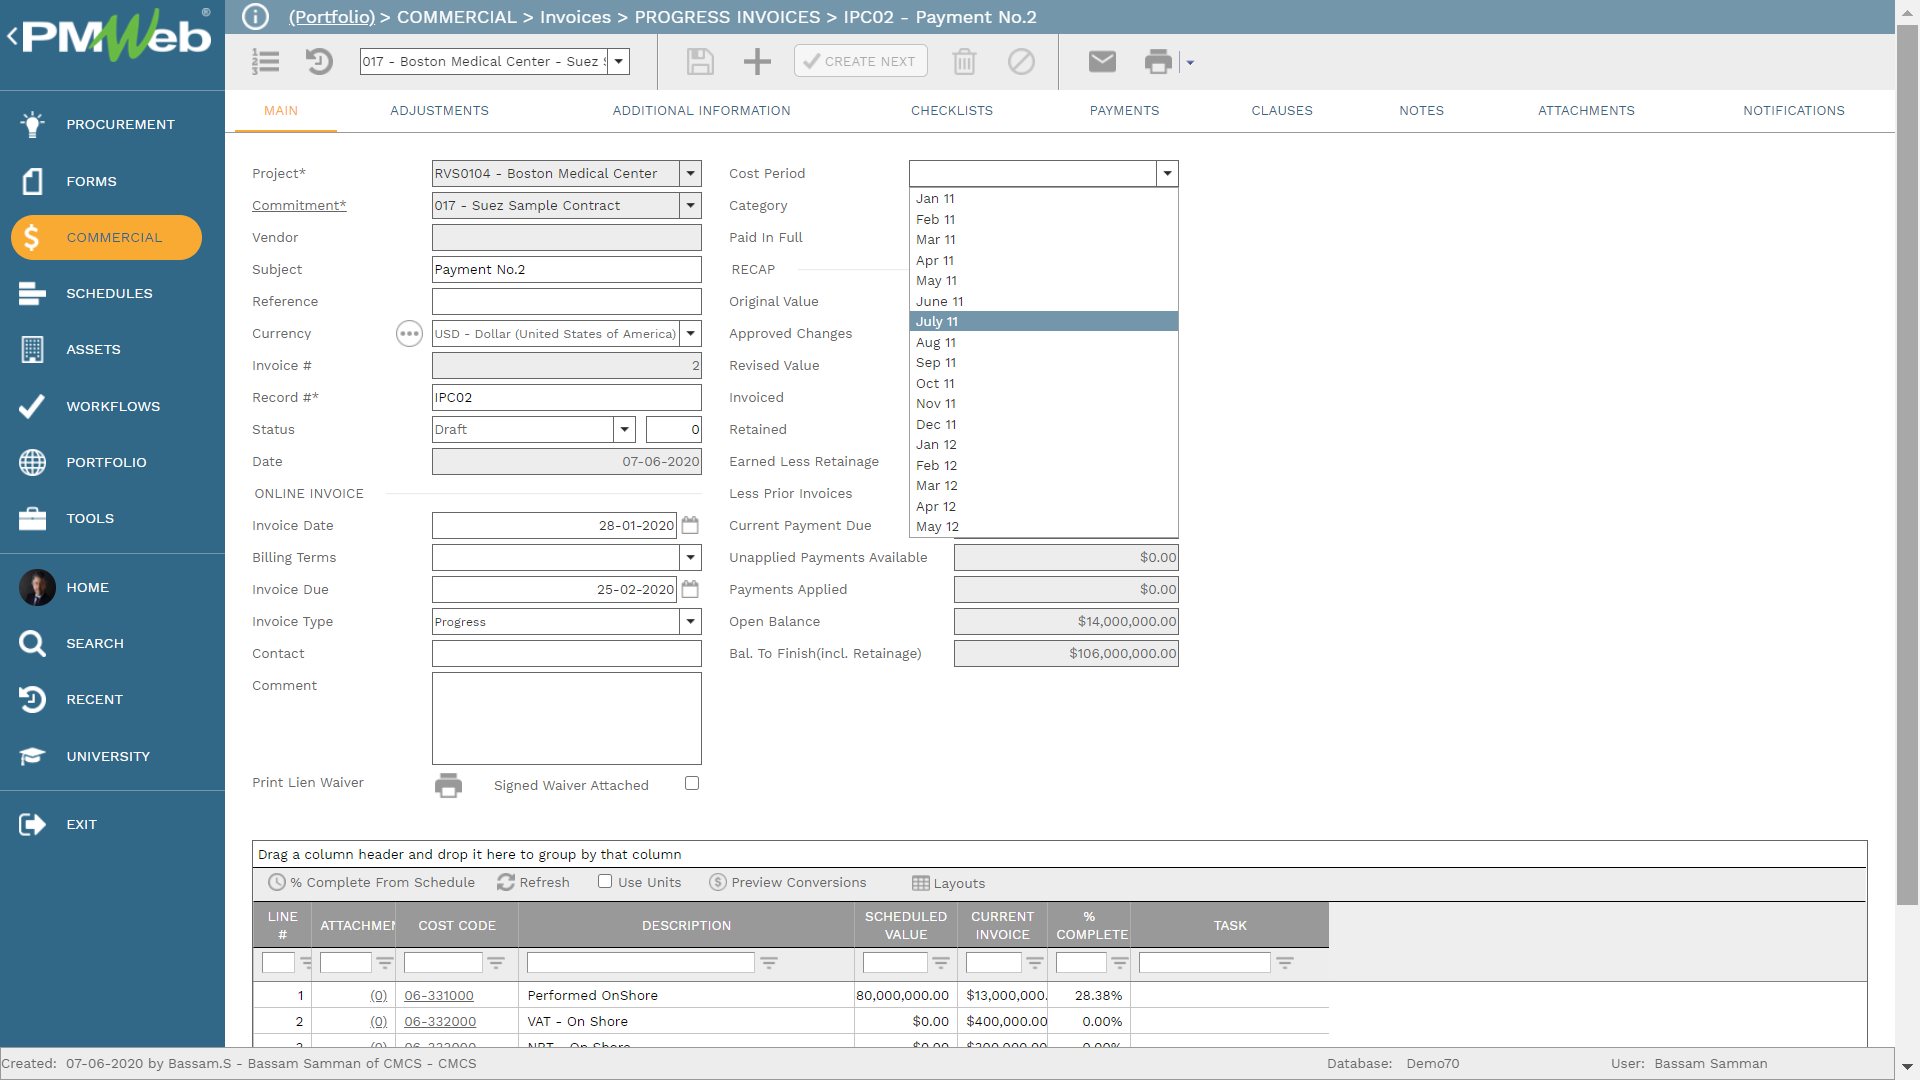Screen dimensions: 1920x1080
Task: Expand the Status dropdown
Action: (624, 430)
